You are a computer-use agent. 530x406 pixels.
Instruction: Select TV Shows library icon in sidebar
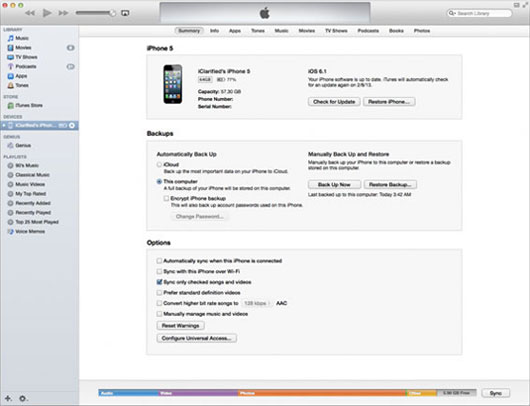click(x=11, y=57)
